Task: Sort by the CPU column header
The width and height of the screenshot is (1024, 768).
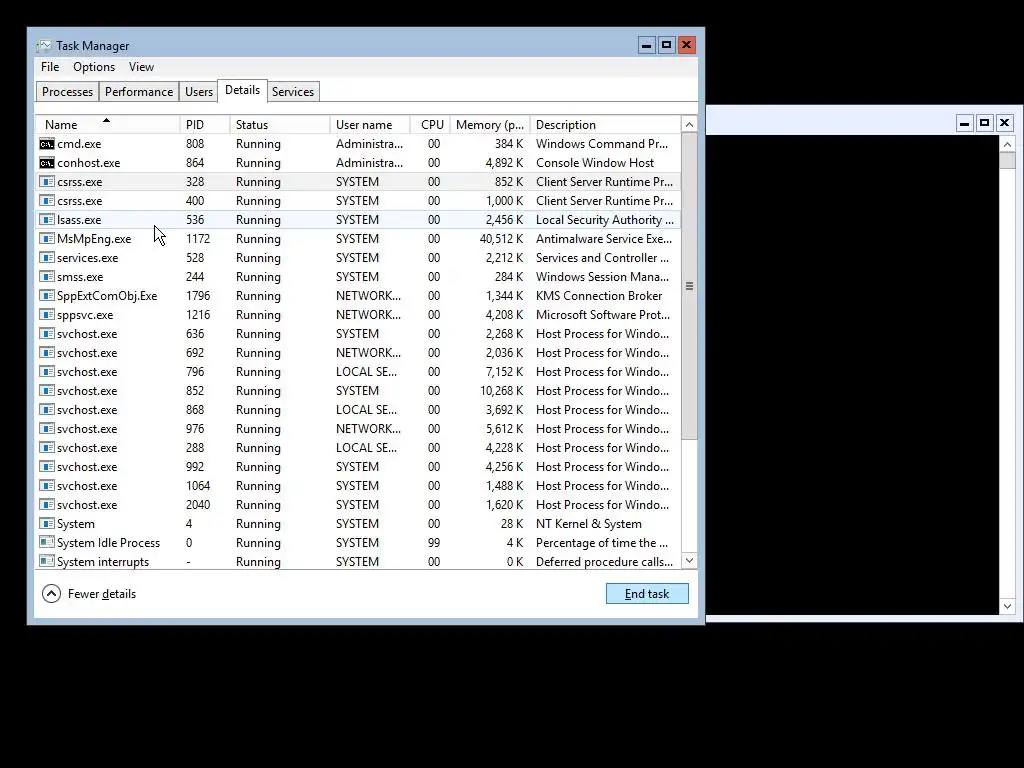Action: [x=430, y=124]
